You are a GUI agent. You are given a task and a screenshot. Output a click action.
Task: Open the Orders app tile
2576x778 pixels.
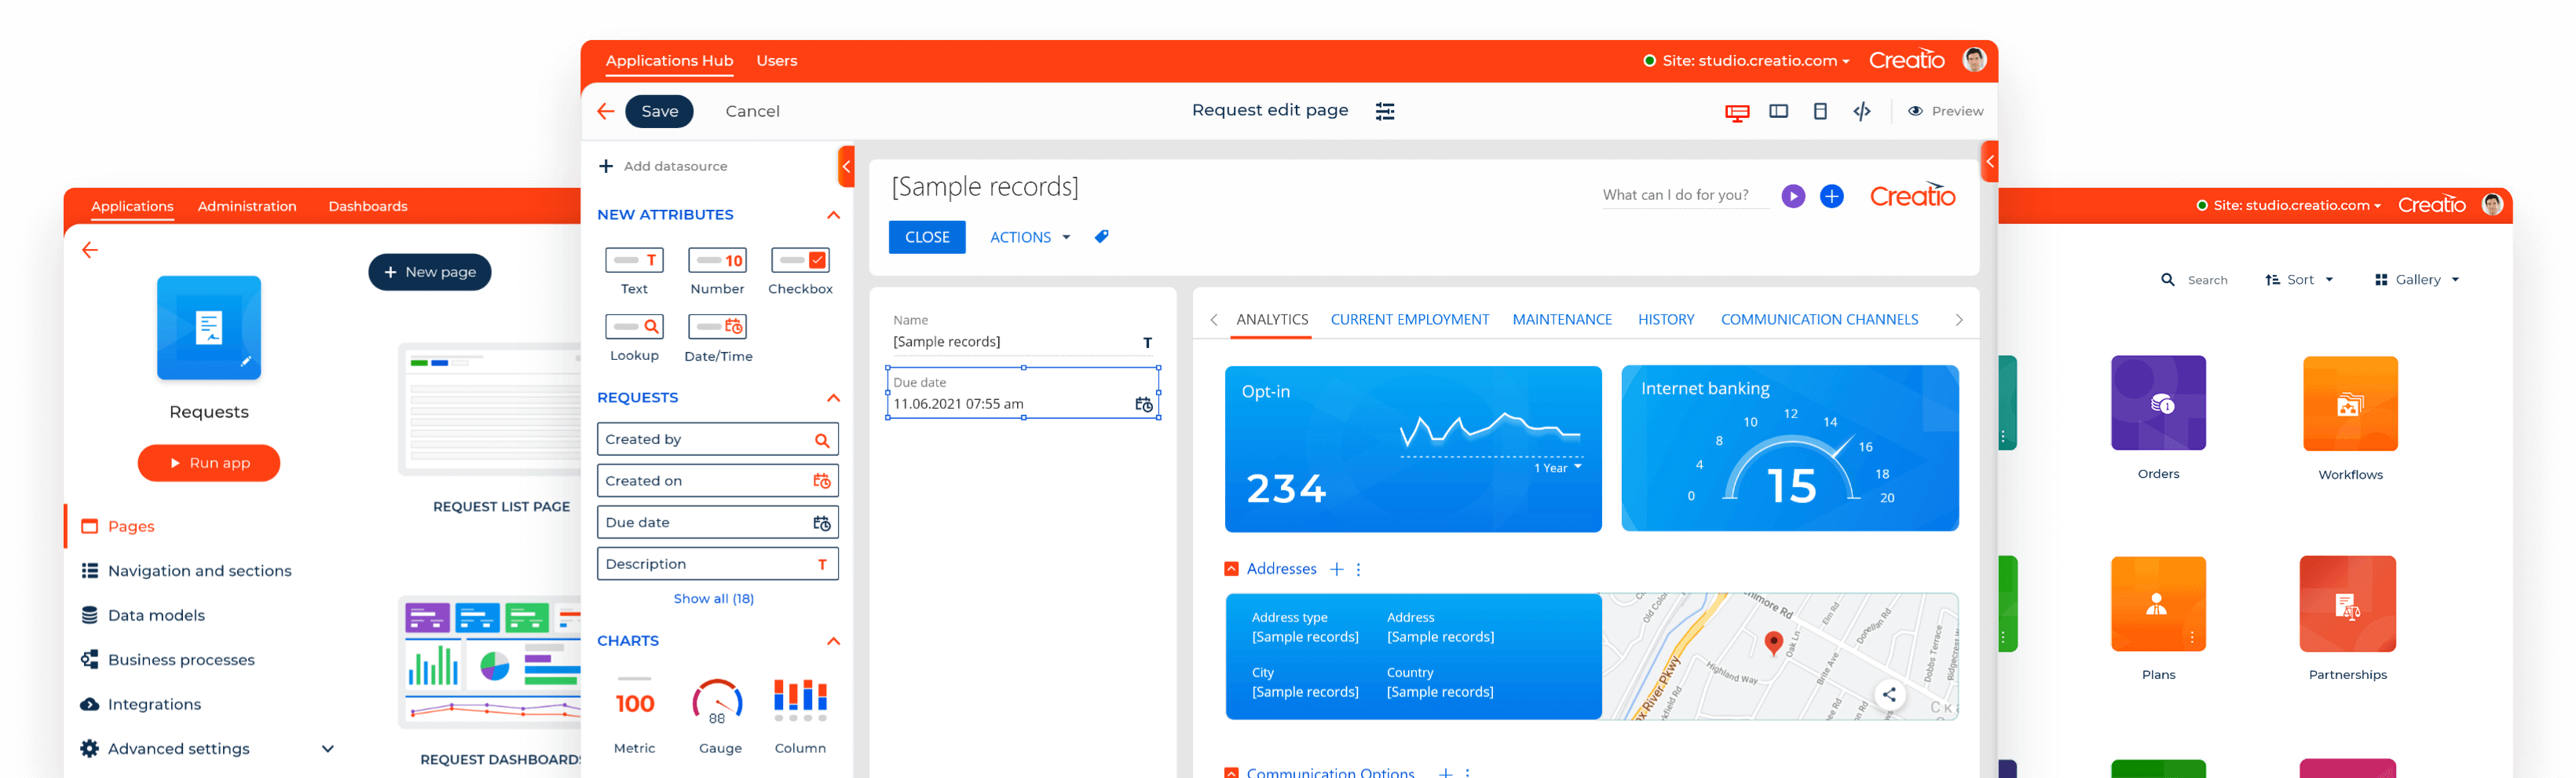[2157, 403]
